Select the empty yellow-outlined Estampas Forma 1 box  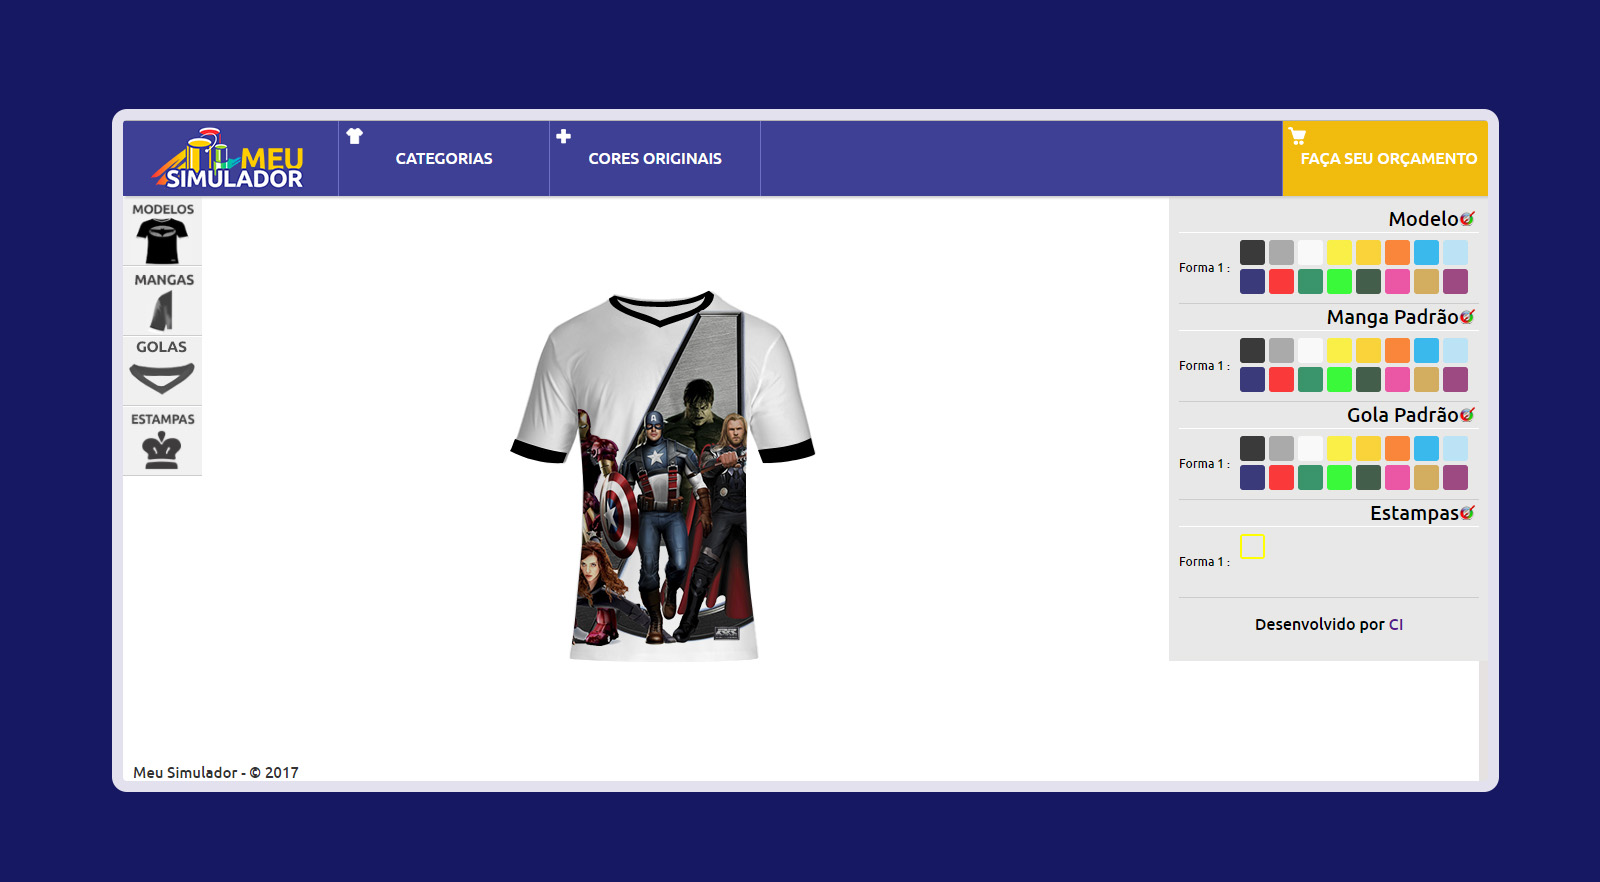[x=1252, y=546]
